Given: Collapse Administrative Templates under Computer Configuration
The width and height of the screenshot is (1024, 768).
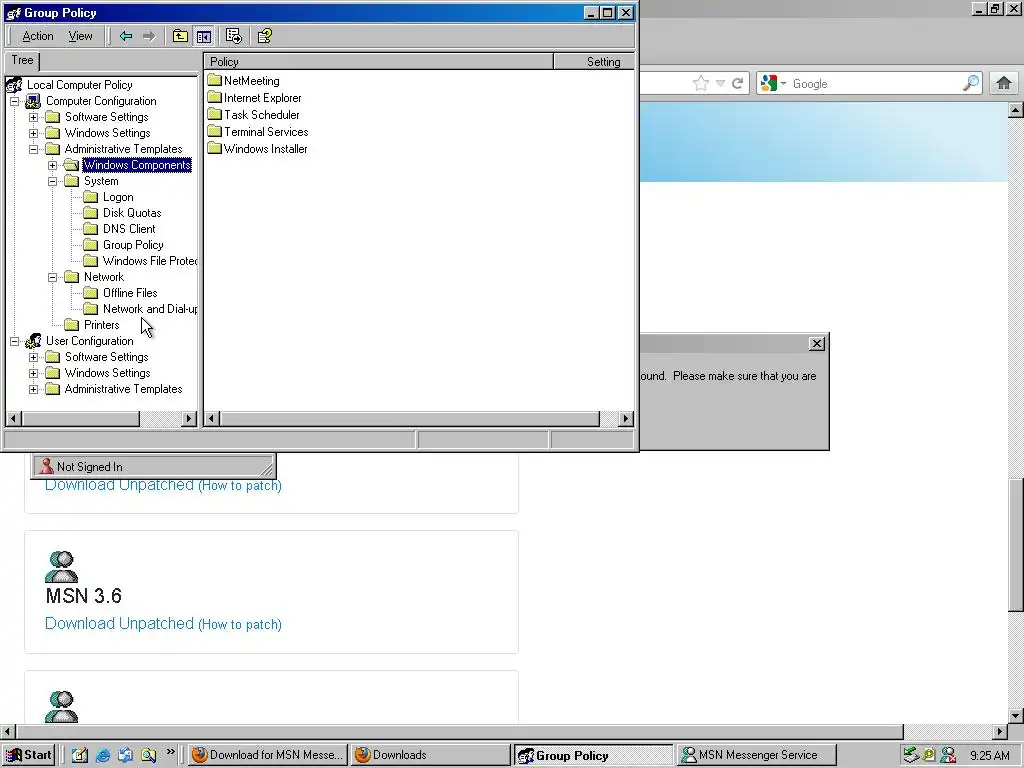Looking at the screenshot, I should click(33, 149).
